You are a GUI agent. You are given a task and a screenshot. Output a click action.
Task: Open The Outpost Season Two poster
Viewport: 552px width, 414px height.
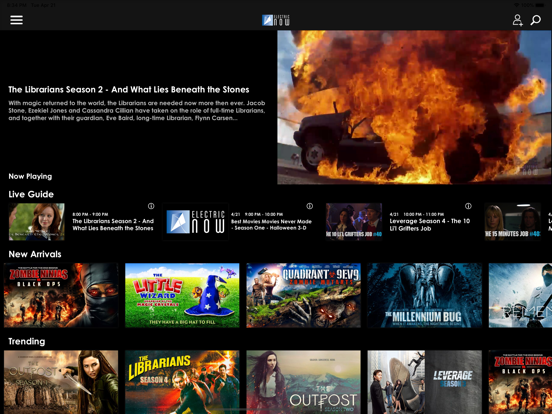pyautogui.click(x=303, y=382)
